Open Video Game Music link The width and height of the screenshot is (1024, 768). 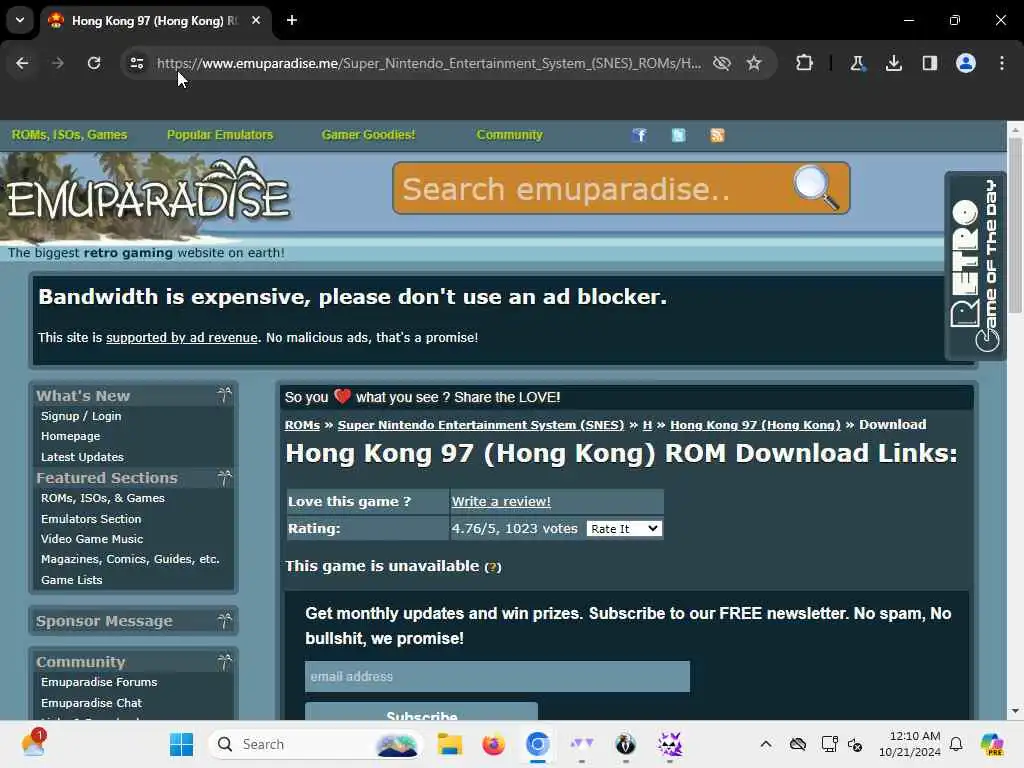pyautogui.click(x=92, y=539)
